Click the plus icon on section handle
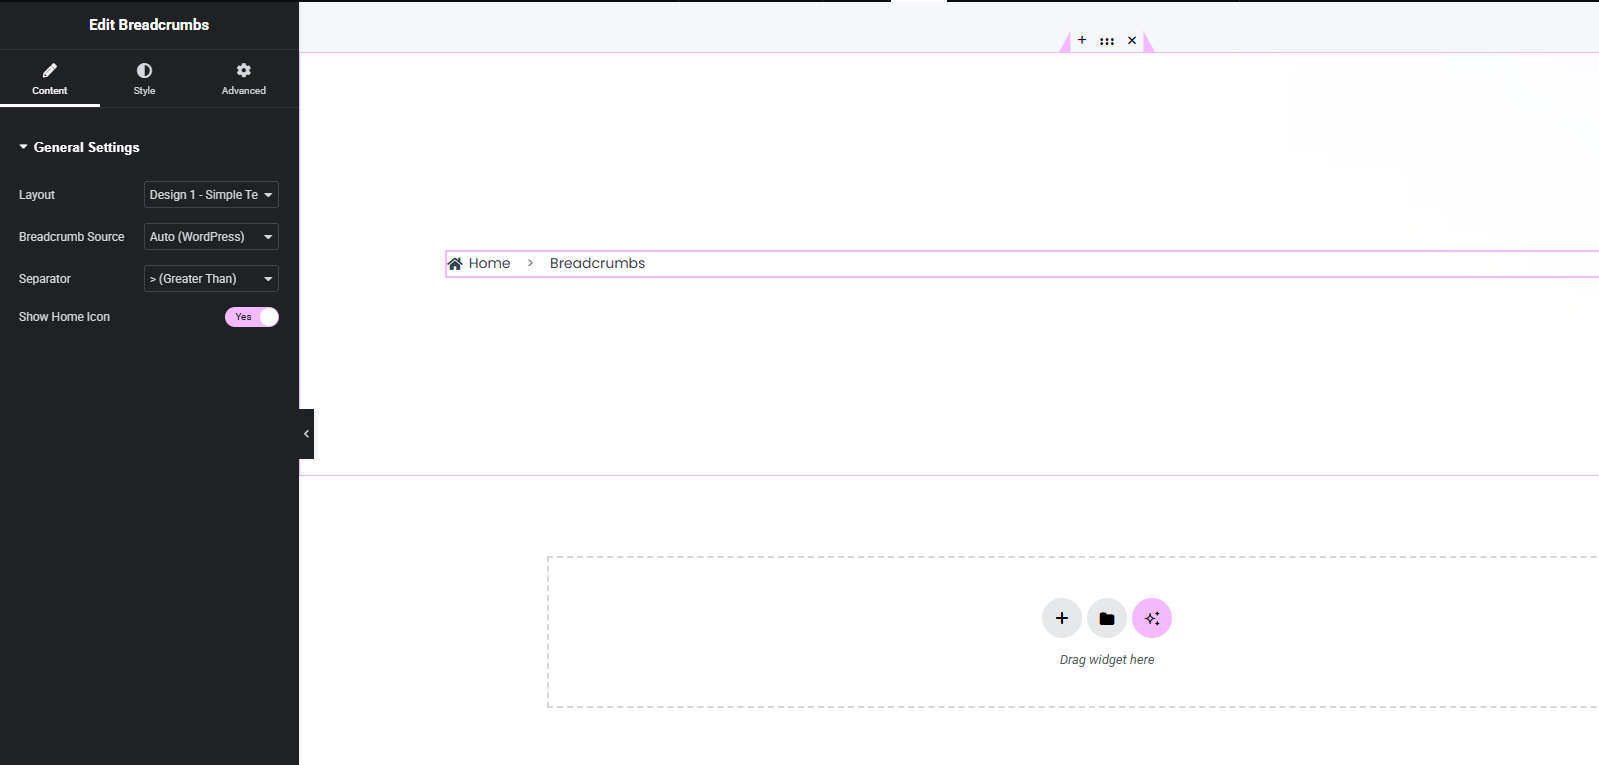This screenshot has height=765, width=1599. [x=1082, y=40]
